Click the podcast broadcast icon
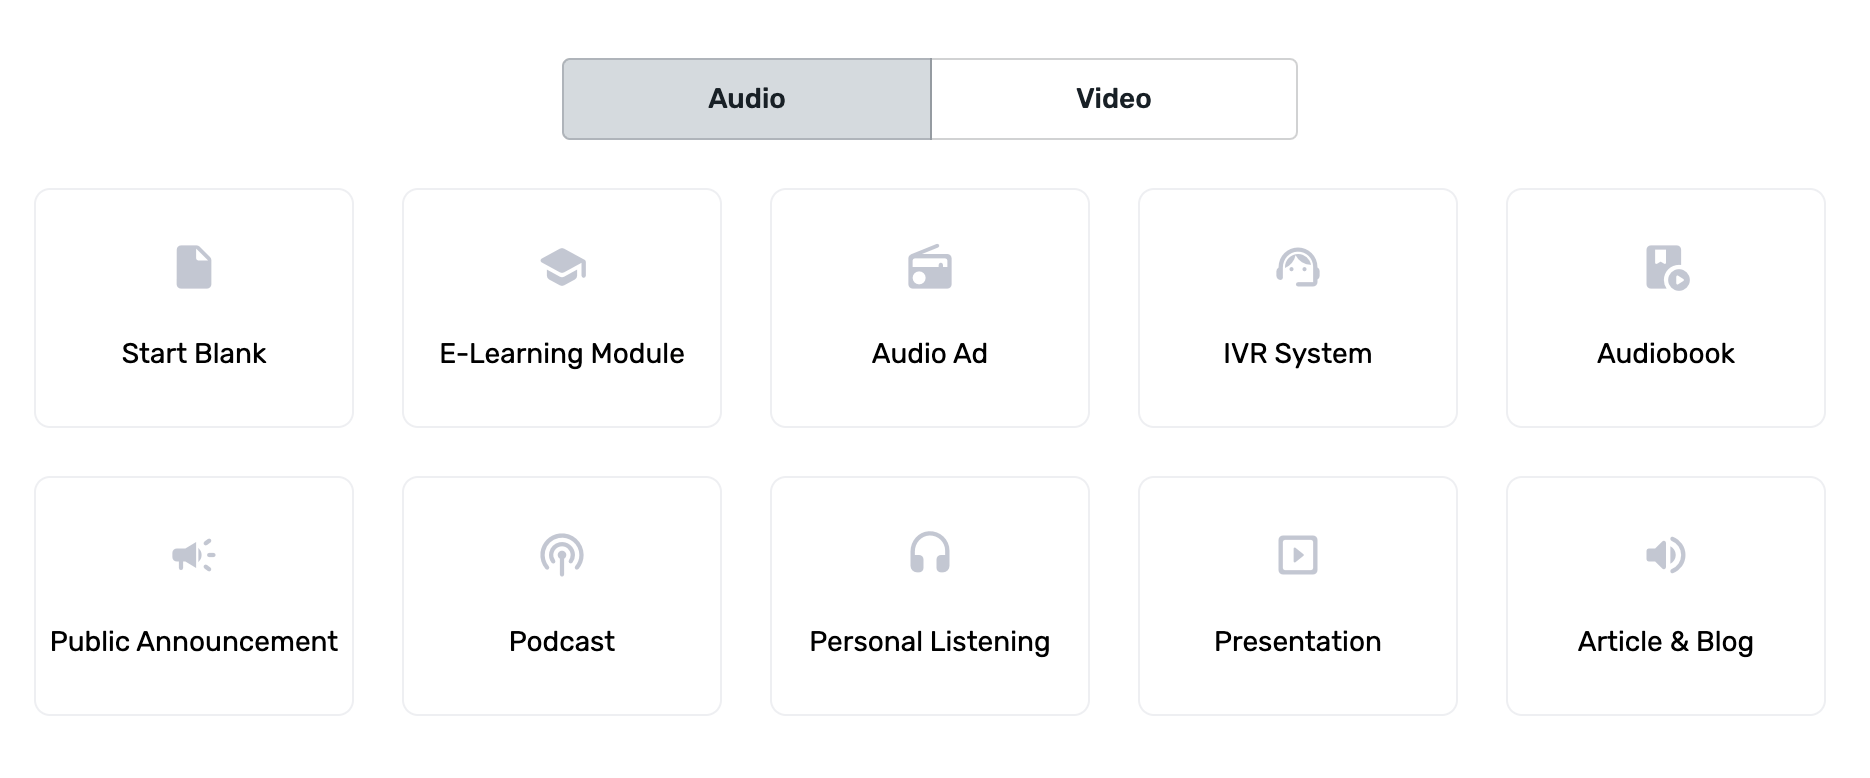This screenshot has height=778, width=1870. pyautogui.click(x=562, y=555)
